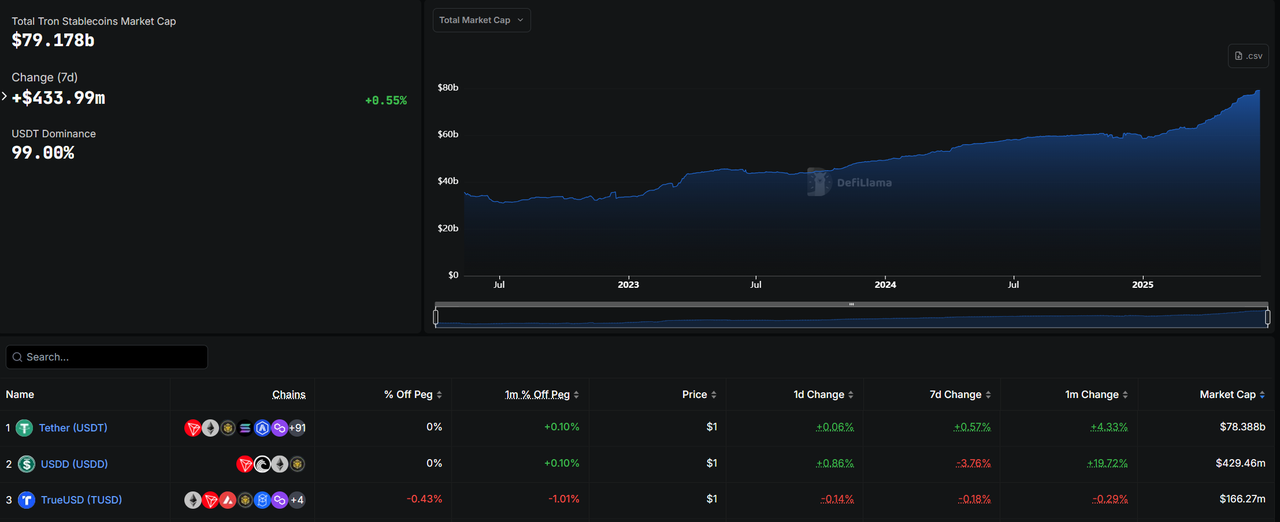This screenshot has height=522, width=1280.
Task: Sort by the Price column
Action: pyautogui.click(x=700, y=395)
